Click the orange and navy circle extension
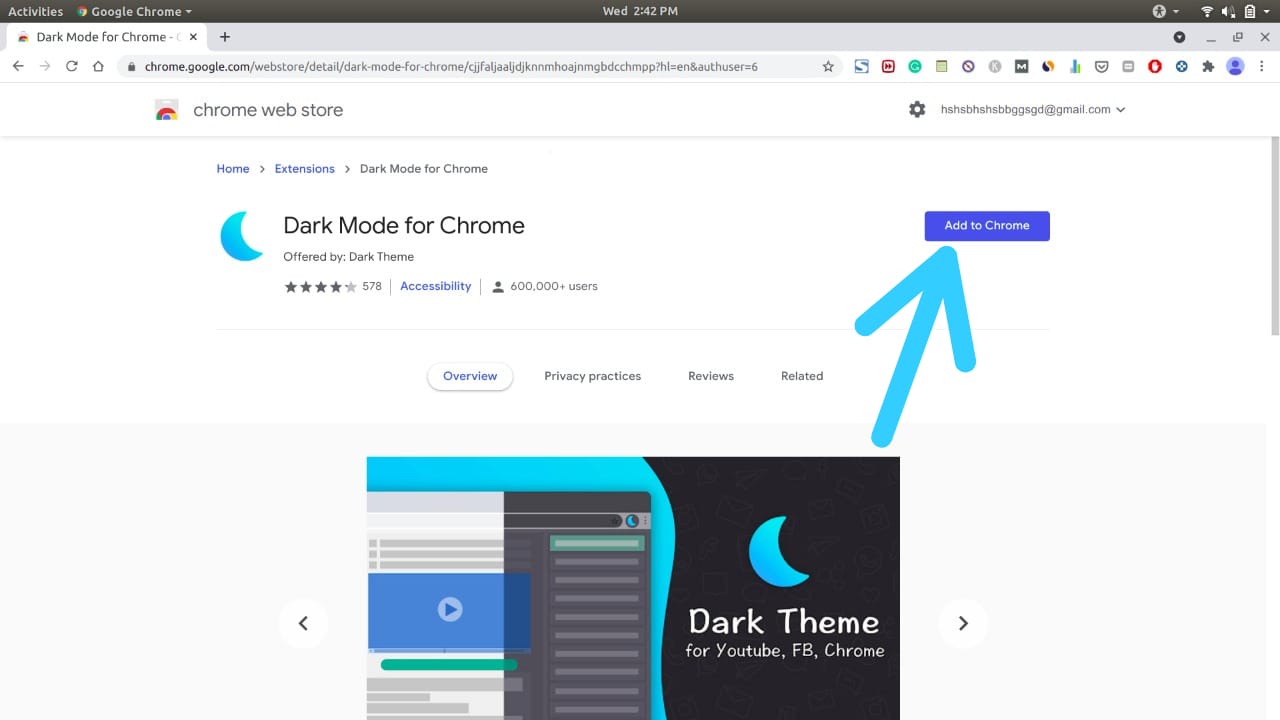The height and width of the screenshot is (720, 1280). (x=1048, y=67)
